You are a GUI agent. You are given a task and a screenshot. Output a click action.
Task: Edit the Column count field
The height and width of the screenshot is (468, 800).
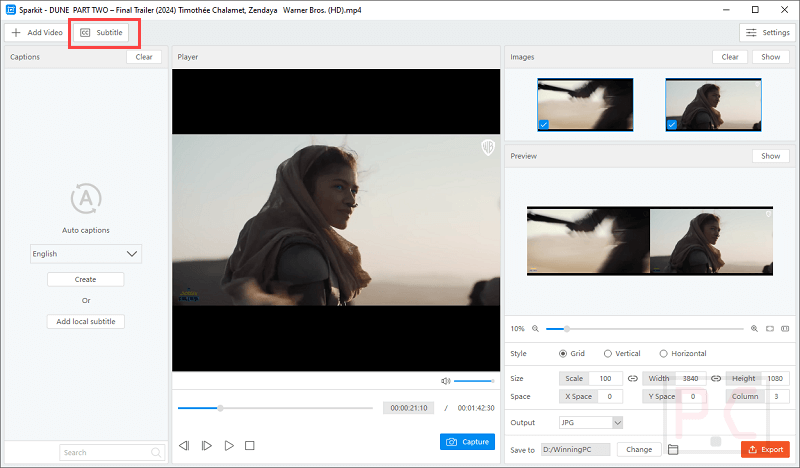click(x=777, y=396)
